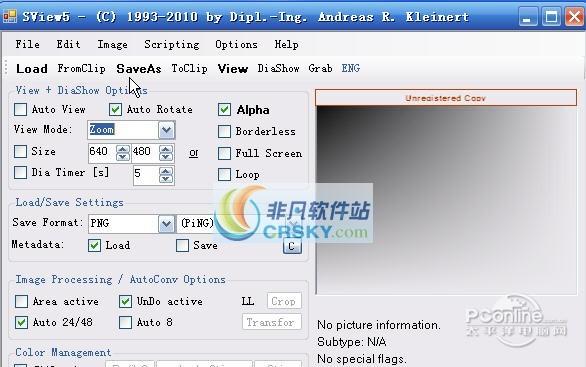The height and width of the screenshot is (367, 586).
Task: Uncheck Metadata Load checkbox
Action: [94, 246]
